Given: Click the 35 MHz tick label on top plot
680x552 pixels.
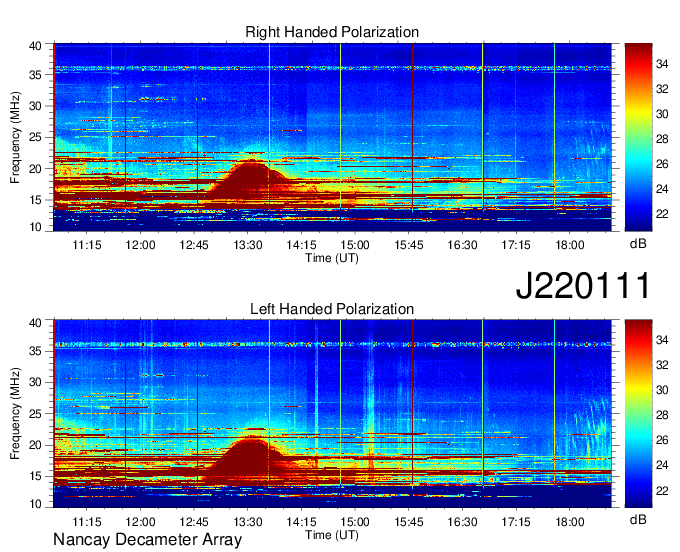Looking at the screenshot, I should 35,75.
